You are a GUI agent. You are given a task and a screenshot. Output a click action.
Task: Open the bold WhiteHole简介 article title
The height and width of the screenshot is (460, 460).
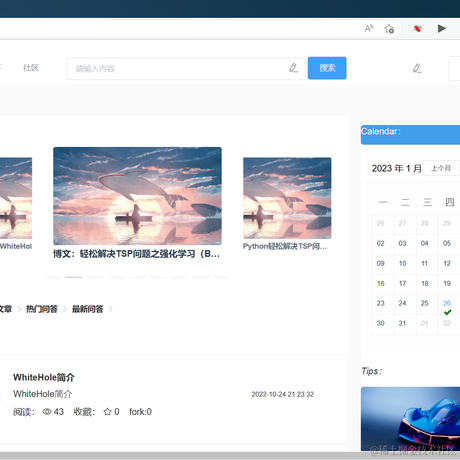44,377
